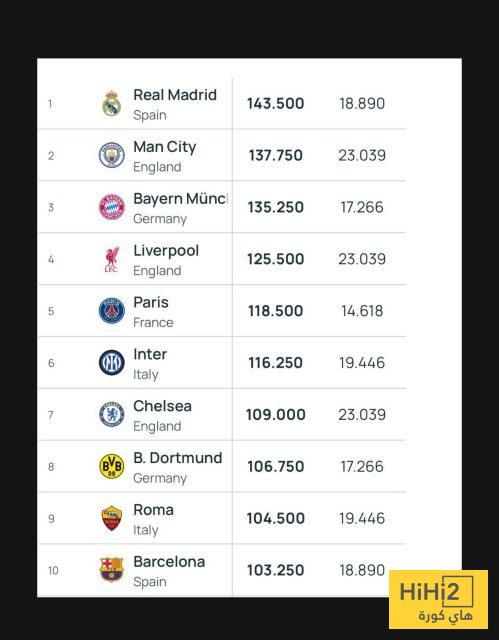Select the Bayern München crest
This screenshot has height=640, width=499.
point(111,207)
